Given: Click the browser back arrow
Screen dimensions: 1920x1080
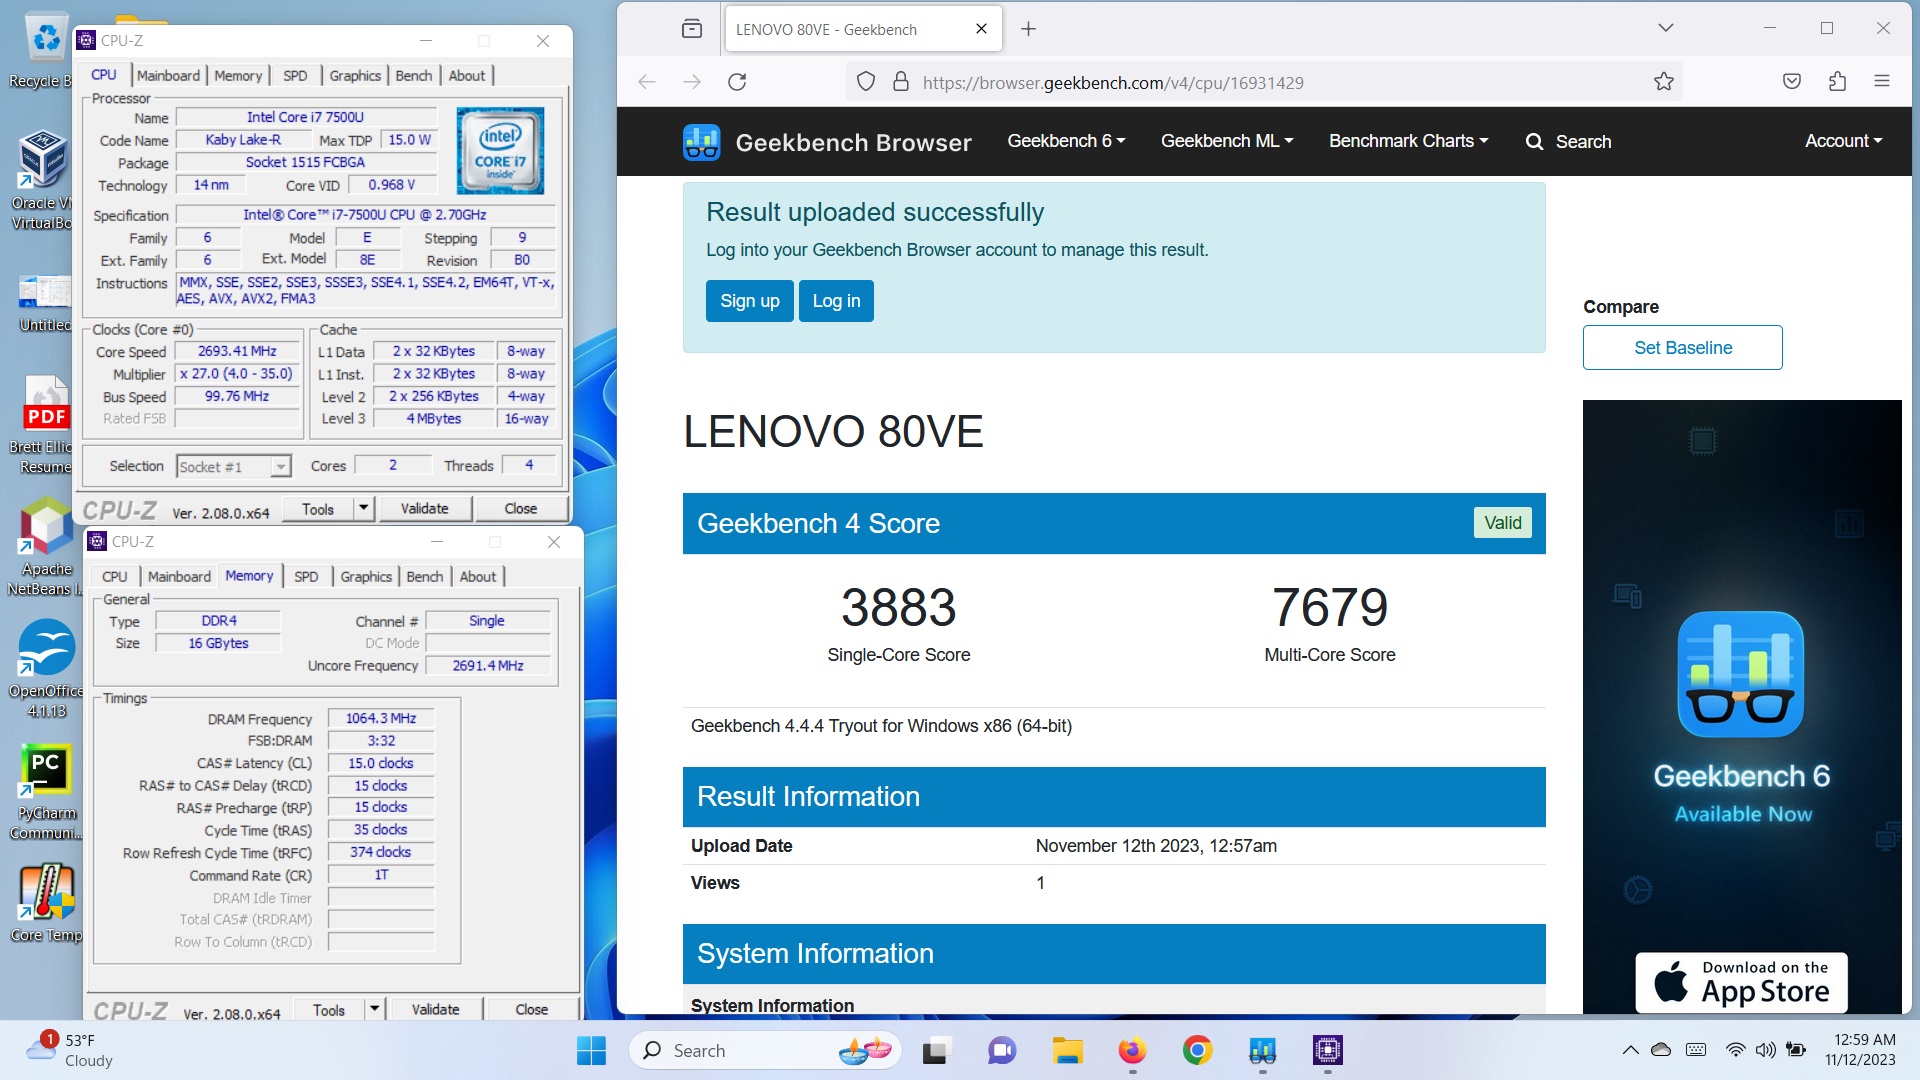Looking at the screenshot, I should (x=647, y=82).
